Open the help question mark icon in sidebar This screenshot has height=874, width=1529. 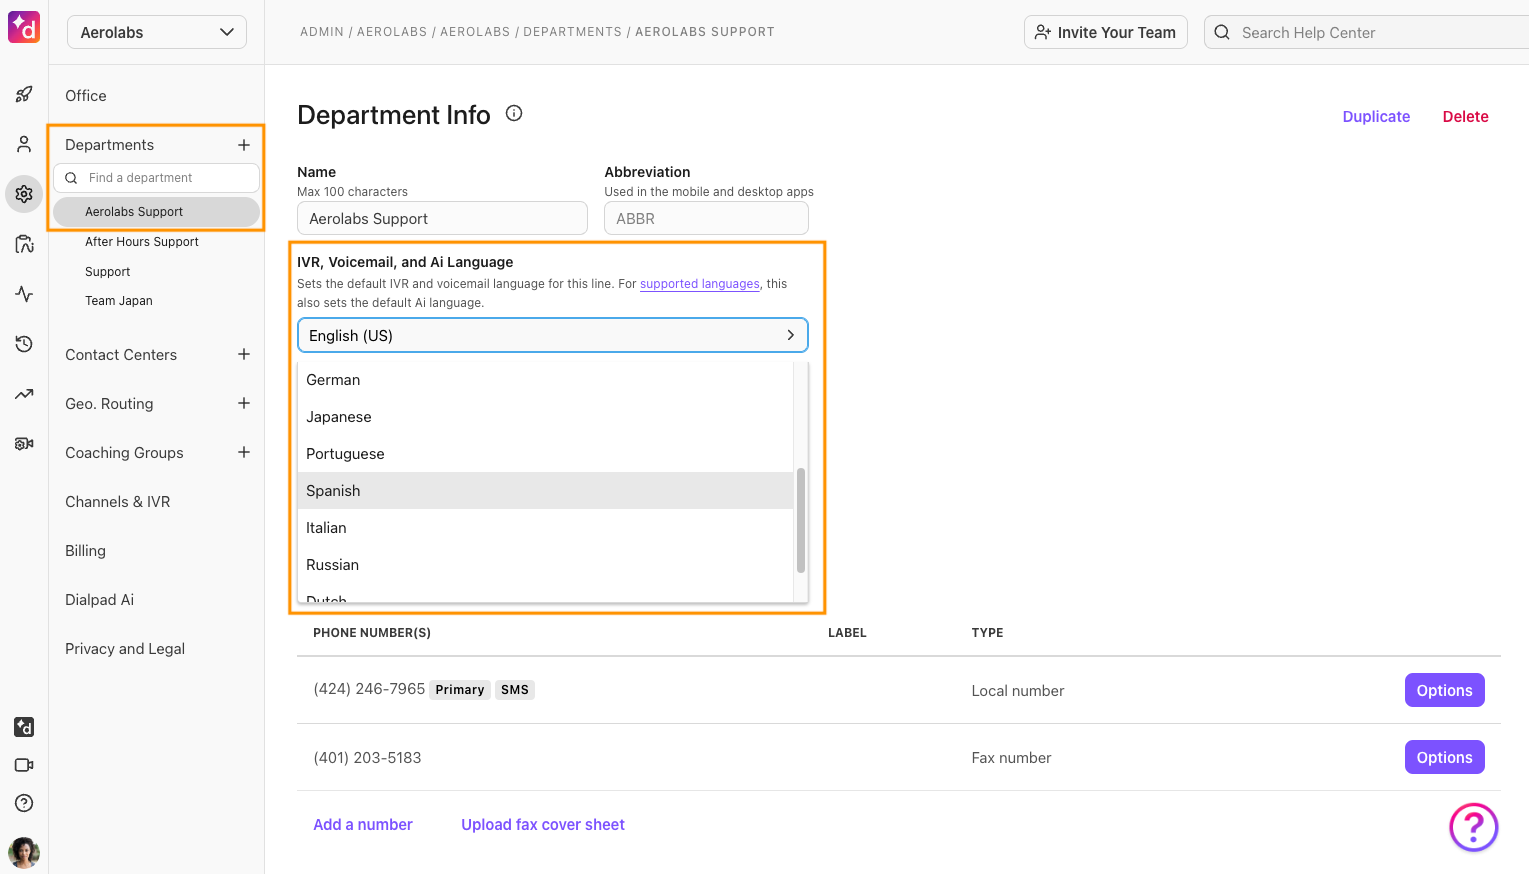coord(24,803)
